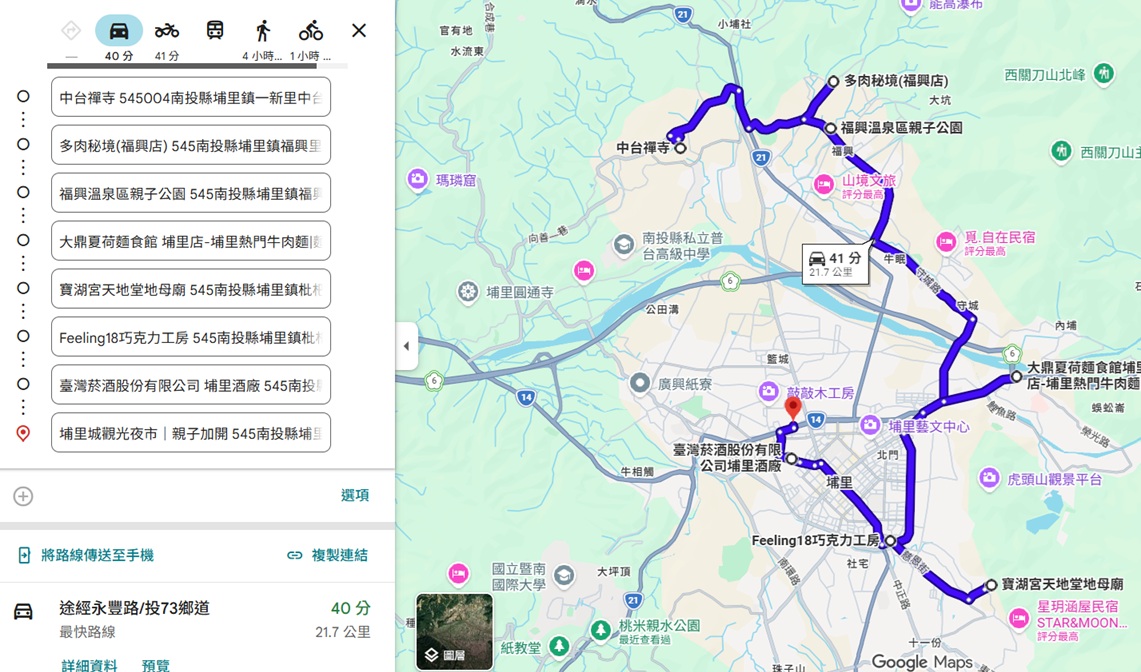Click the 埔里 town label on map
This screenshot has height=672, width=1141.
(x=839, y=482)
